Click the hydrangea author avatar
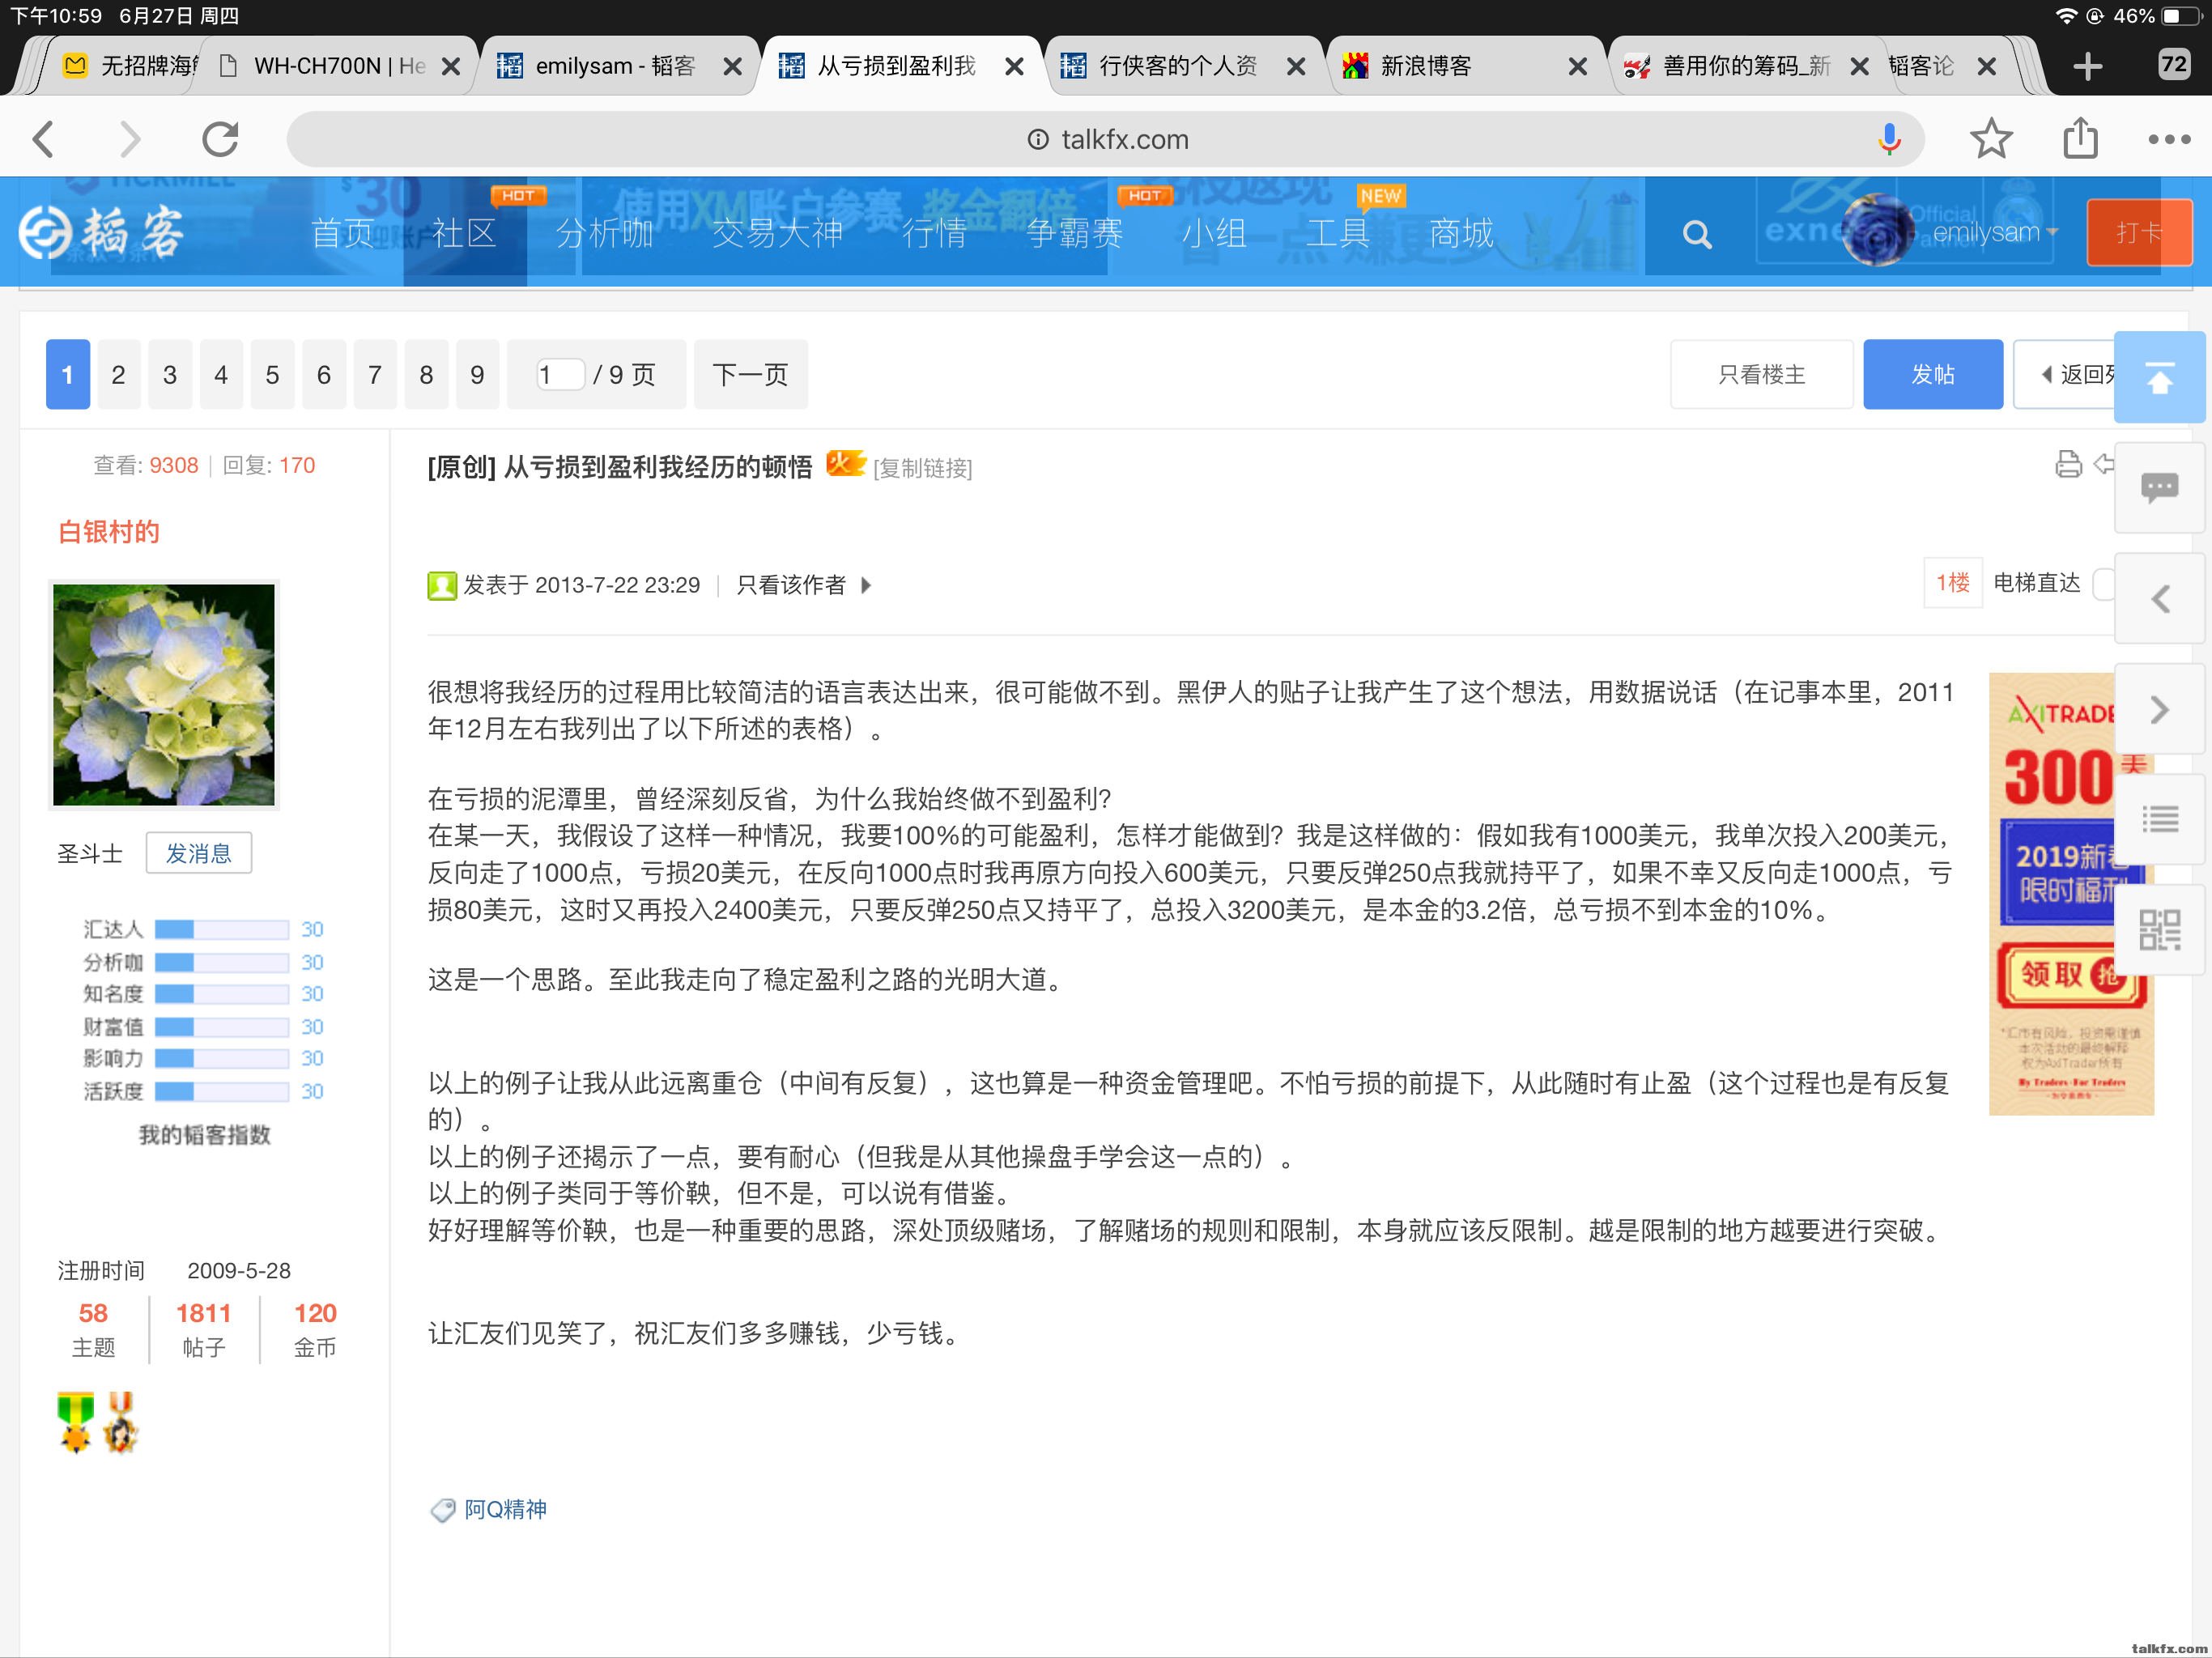The width and height of the screenshot is (2212, 1658). pyautogui.click(x=164, y=694)
